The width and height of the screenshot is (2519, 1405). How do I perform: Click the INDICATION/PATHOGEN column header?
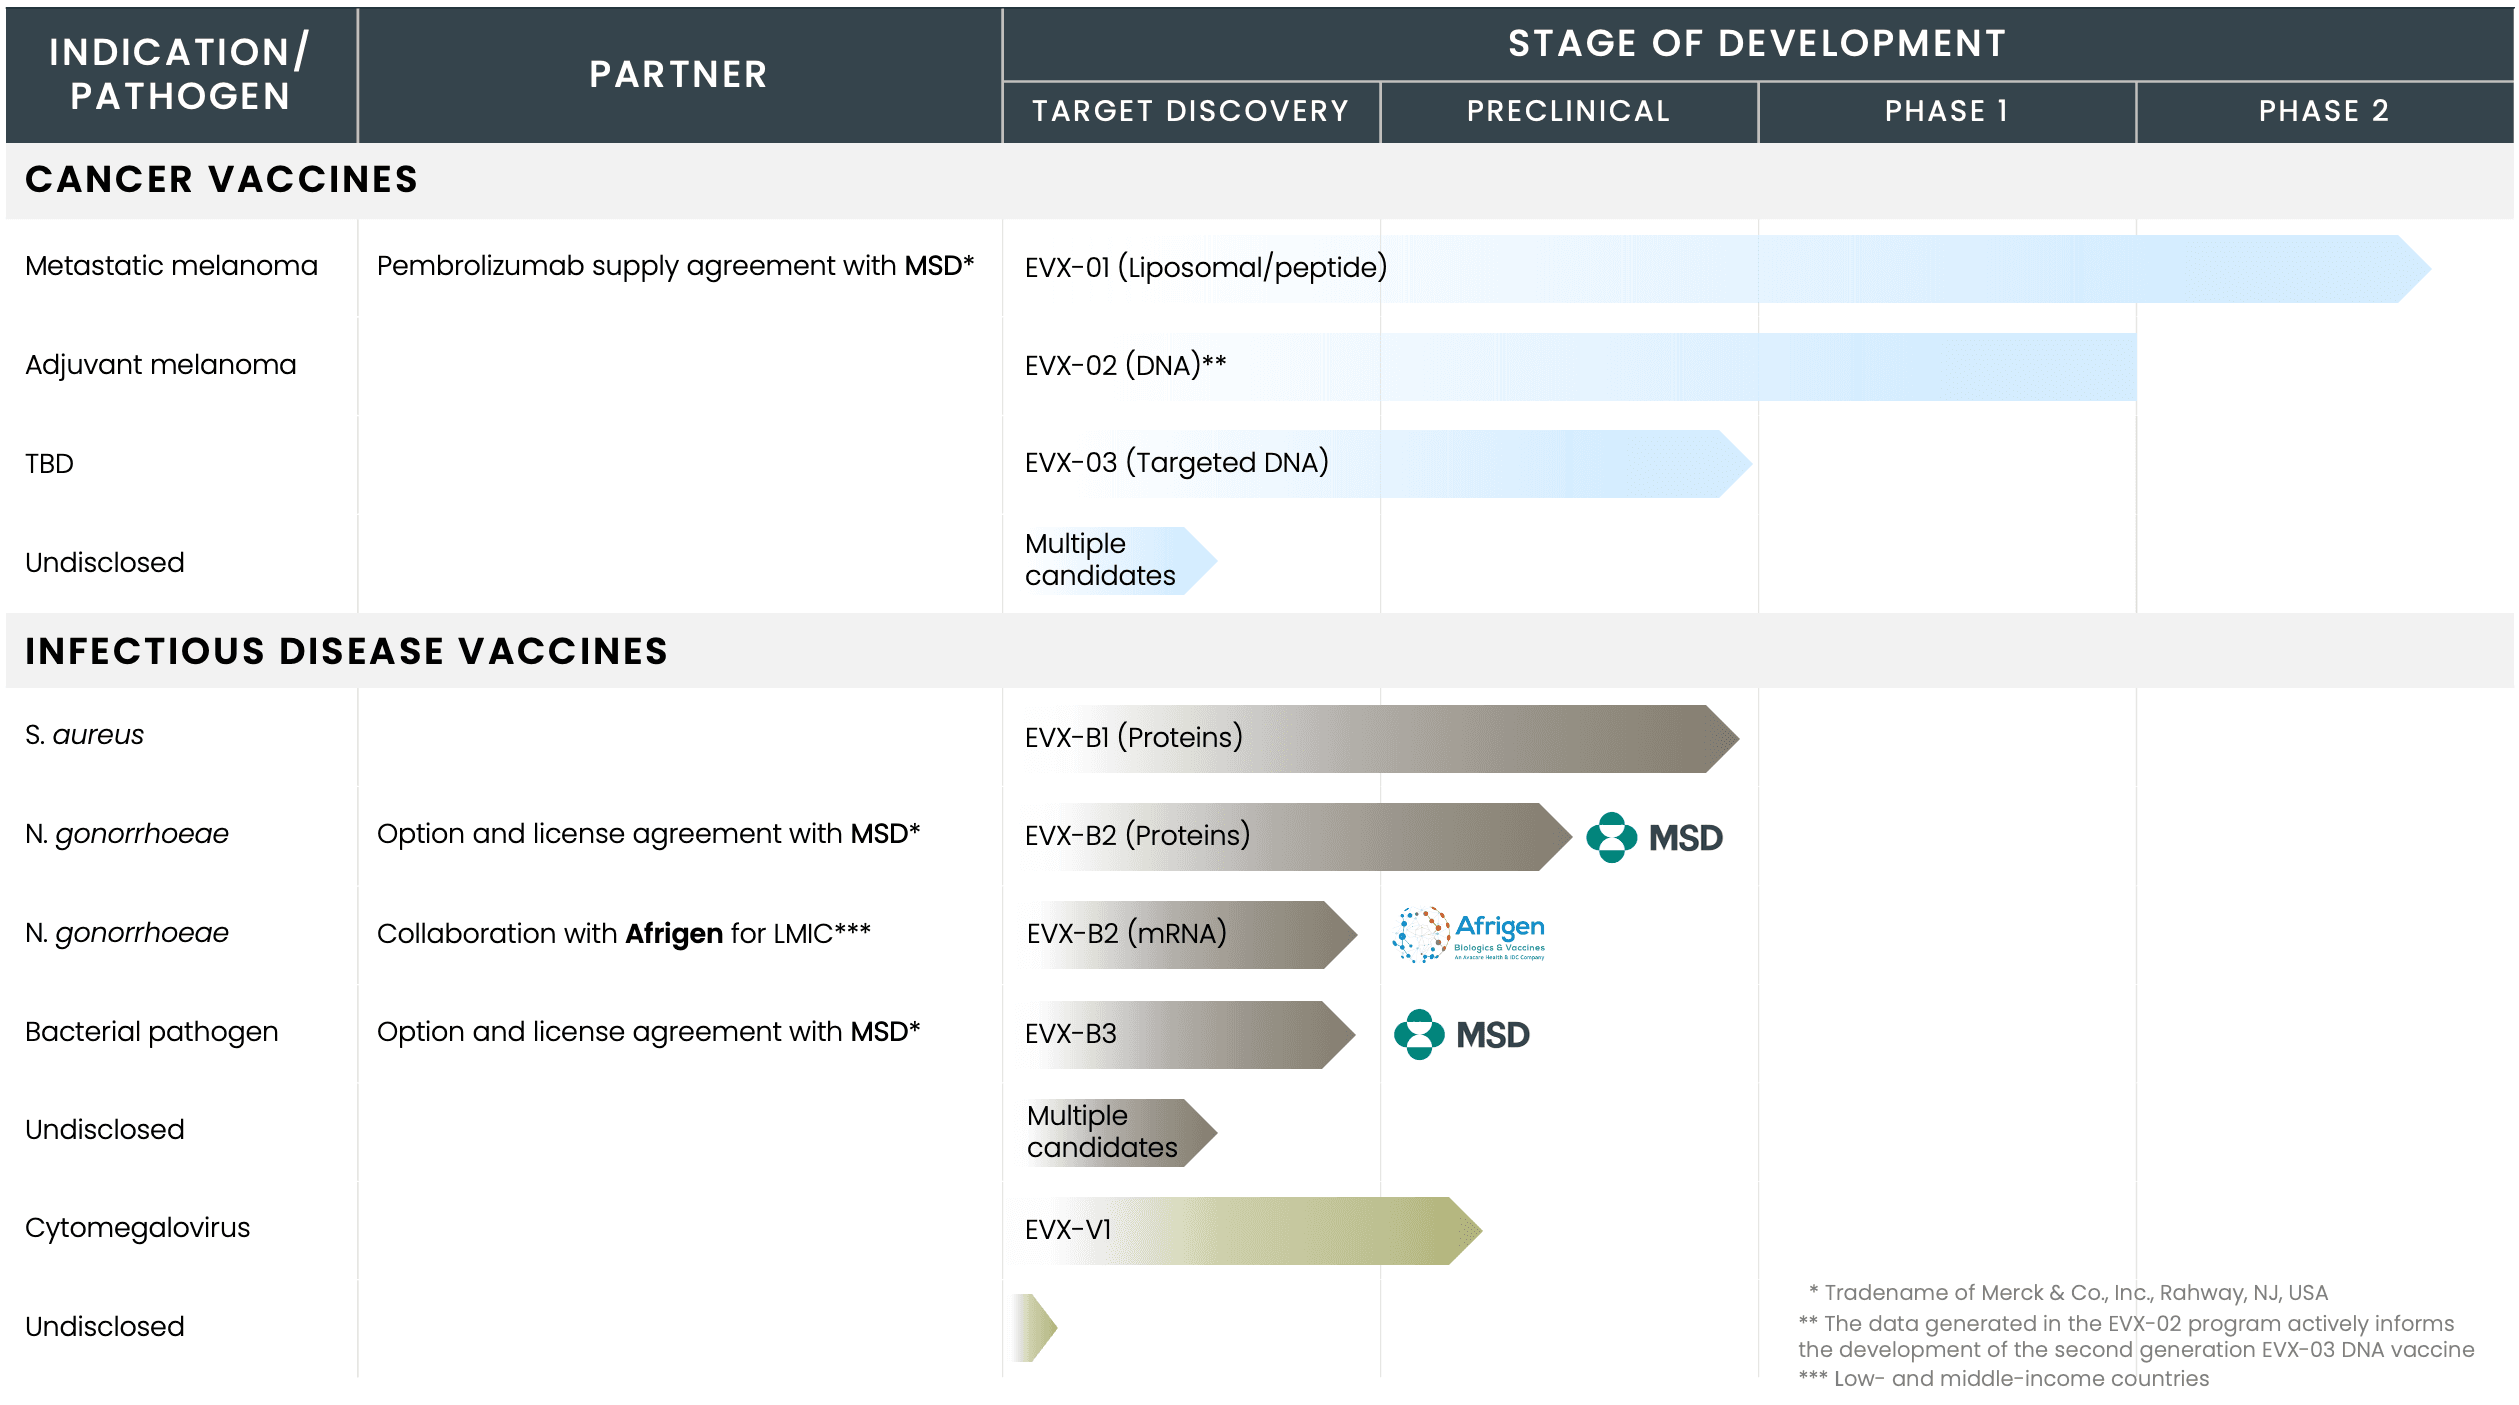181,74
